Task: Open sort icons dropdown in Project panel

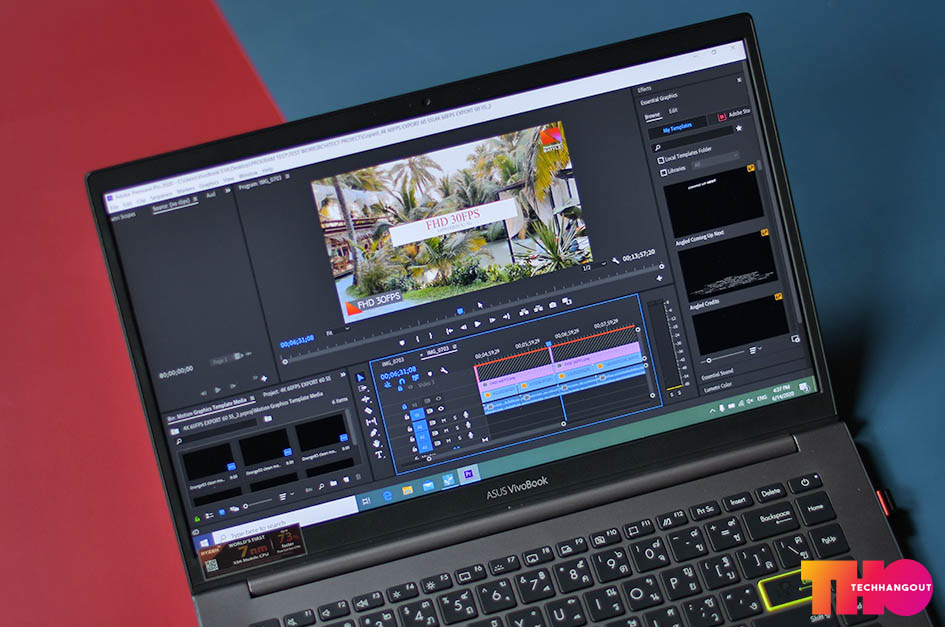Action: (285, 496)
